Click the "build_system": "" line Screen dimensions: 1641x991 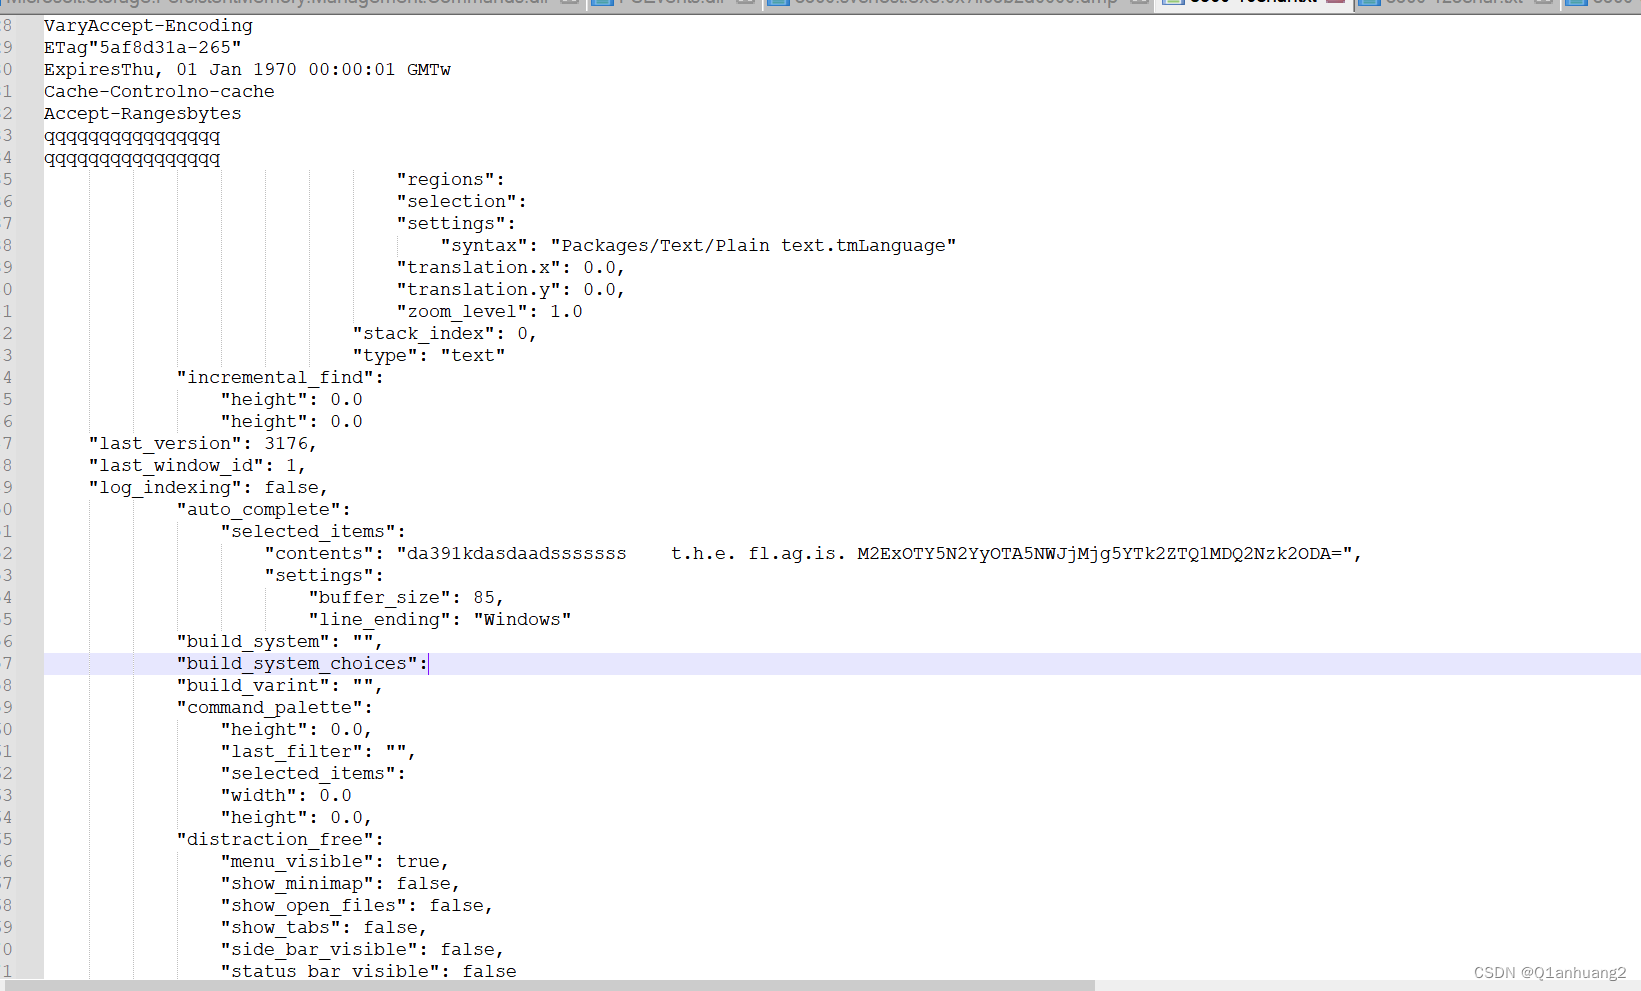(280, 642)
